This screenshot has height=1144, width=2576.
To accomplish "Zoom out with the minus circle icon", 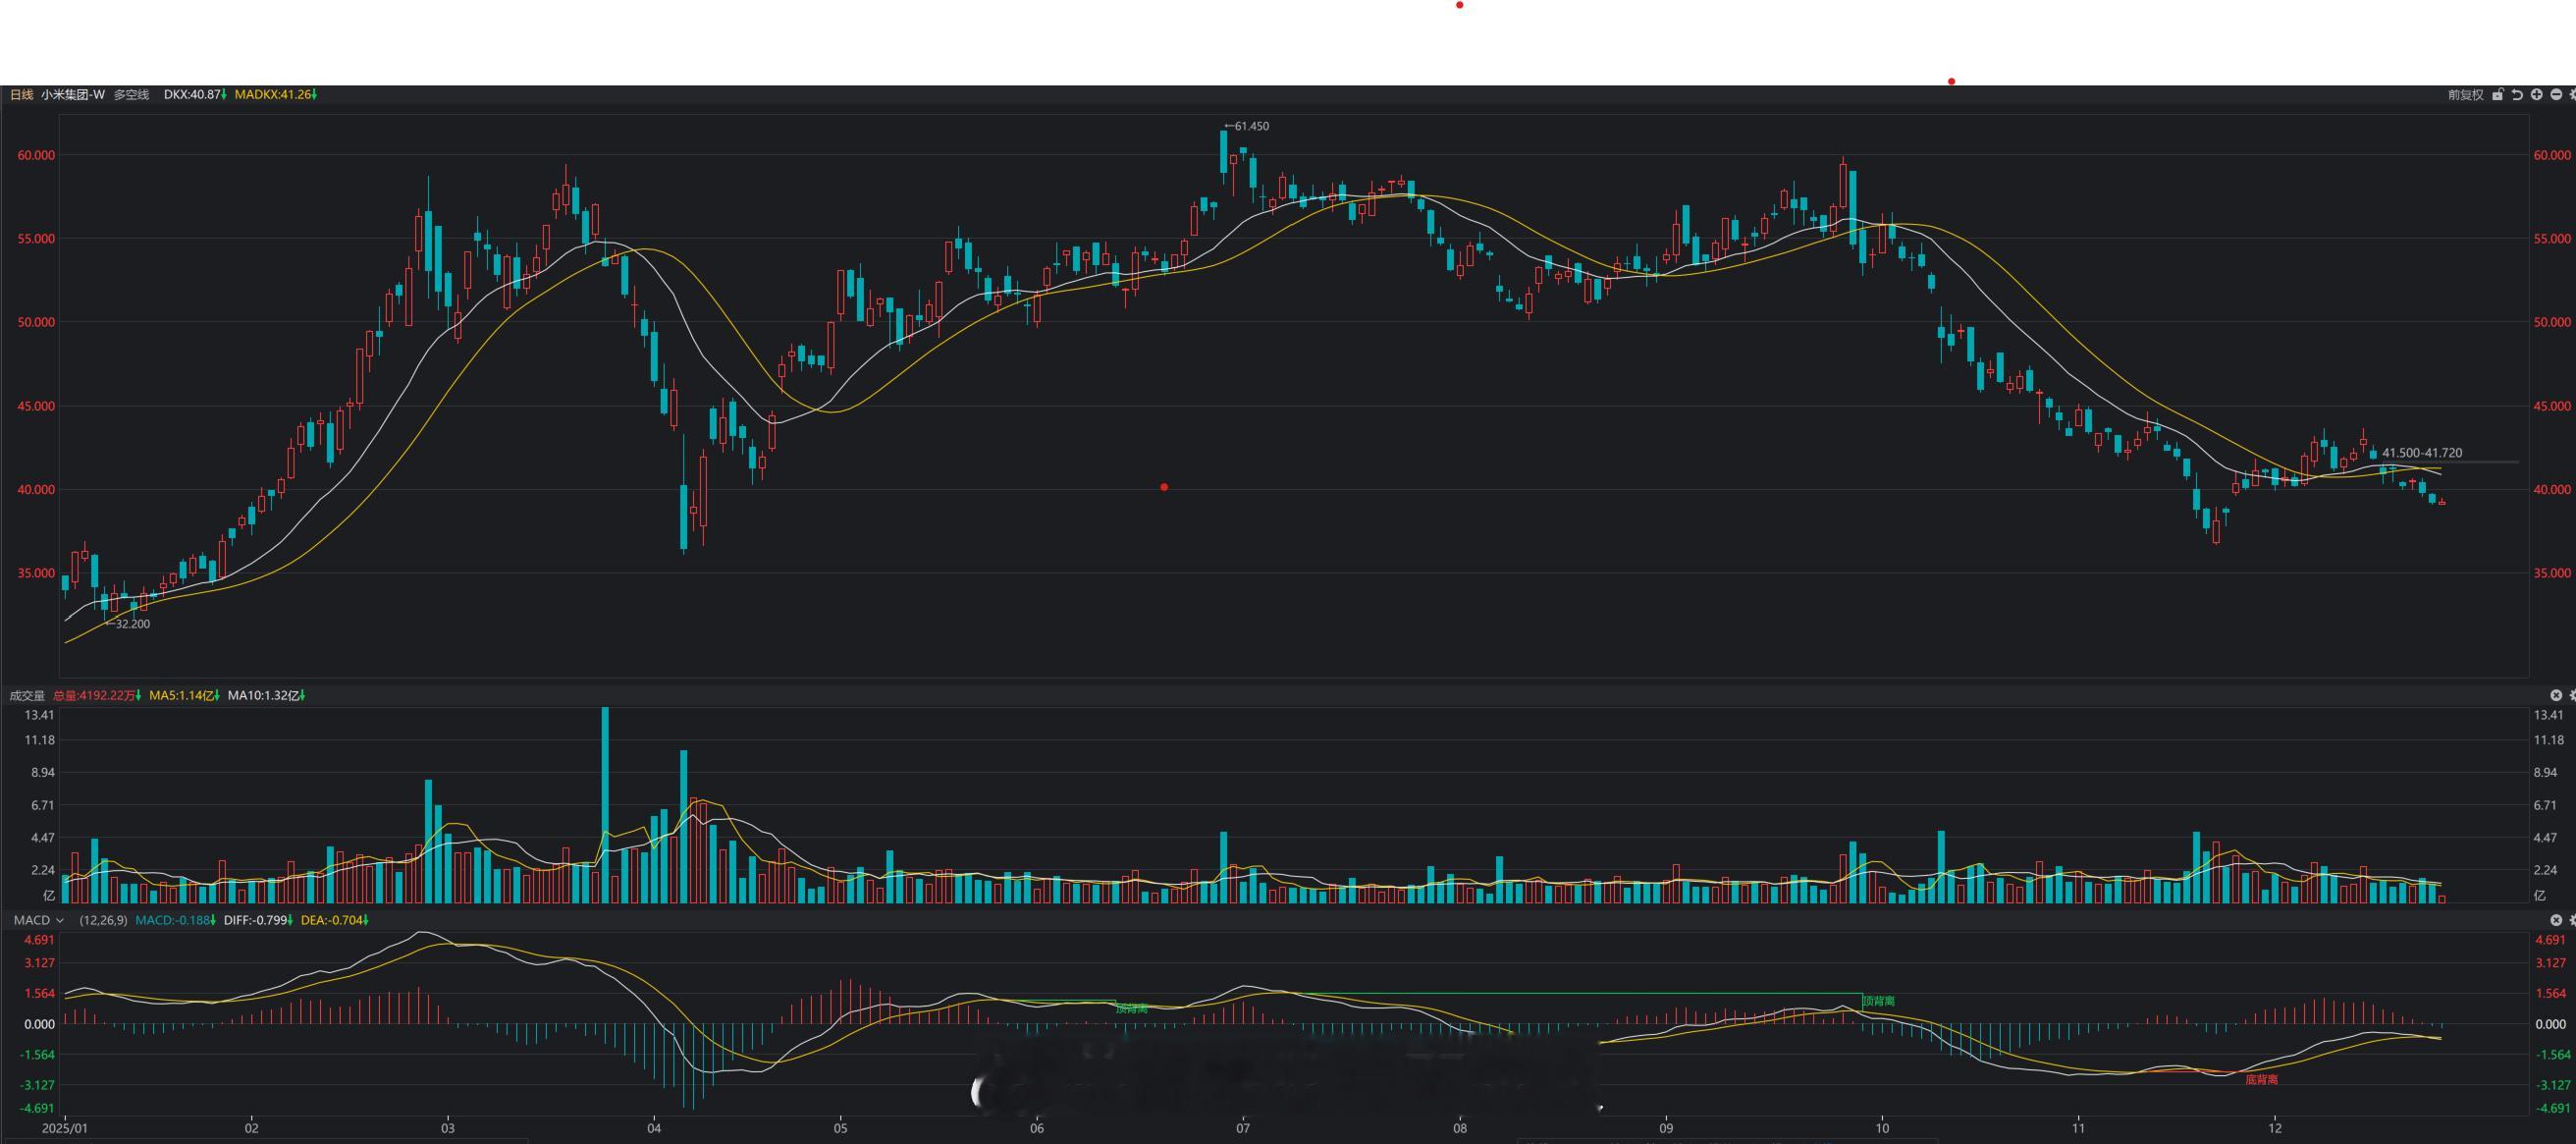I will [2556, 95].
